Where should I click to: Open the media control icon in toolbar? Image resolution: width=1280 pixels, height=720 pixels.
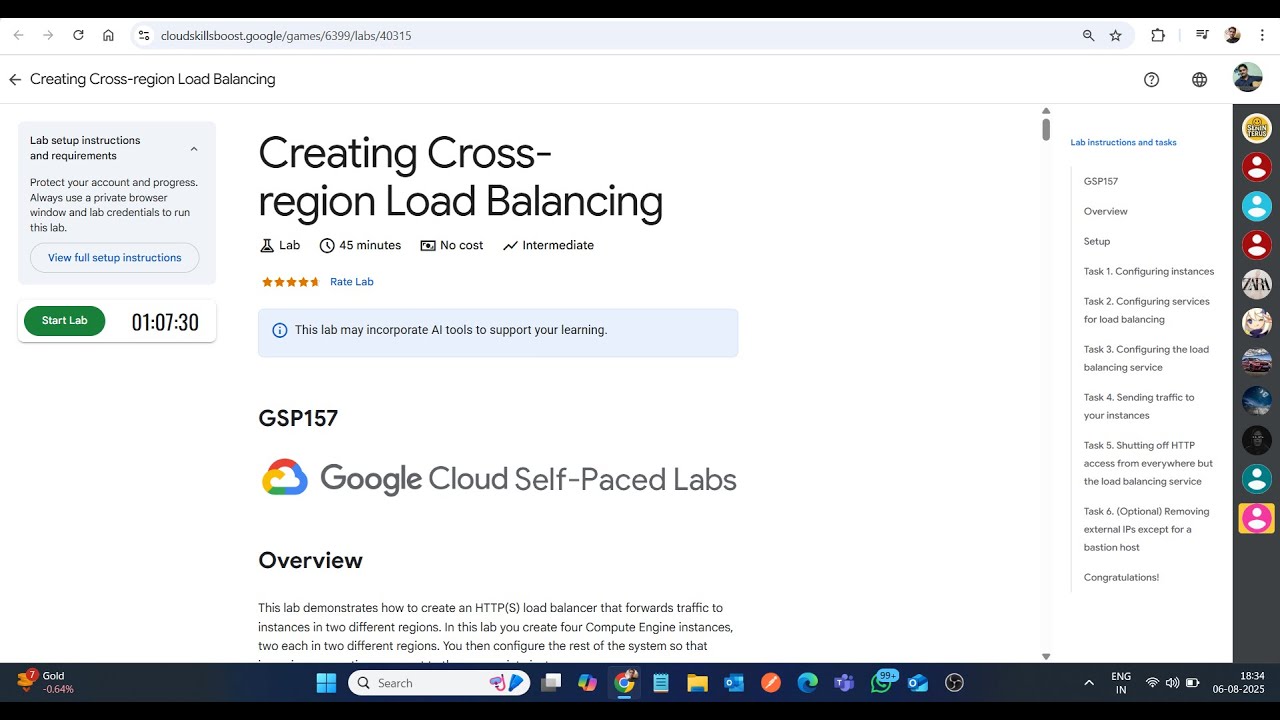pyautogui.click(x=1202, y=35)
